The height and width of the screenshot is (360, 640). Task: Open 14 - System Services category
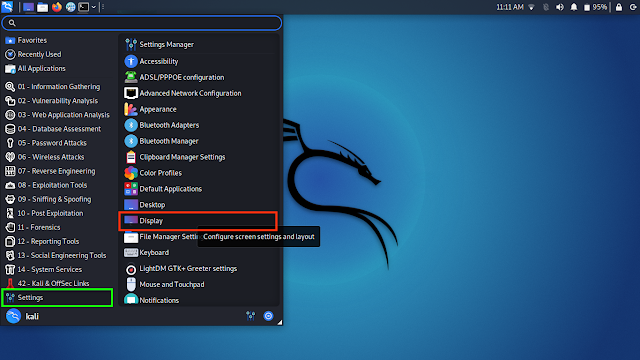(59, 270)
